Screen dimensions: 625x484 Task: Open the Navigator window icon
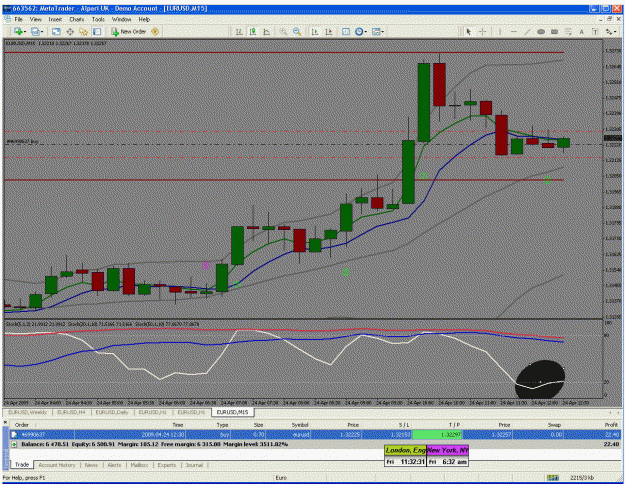[83, 31]
